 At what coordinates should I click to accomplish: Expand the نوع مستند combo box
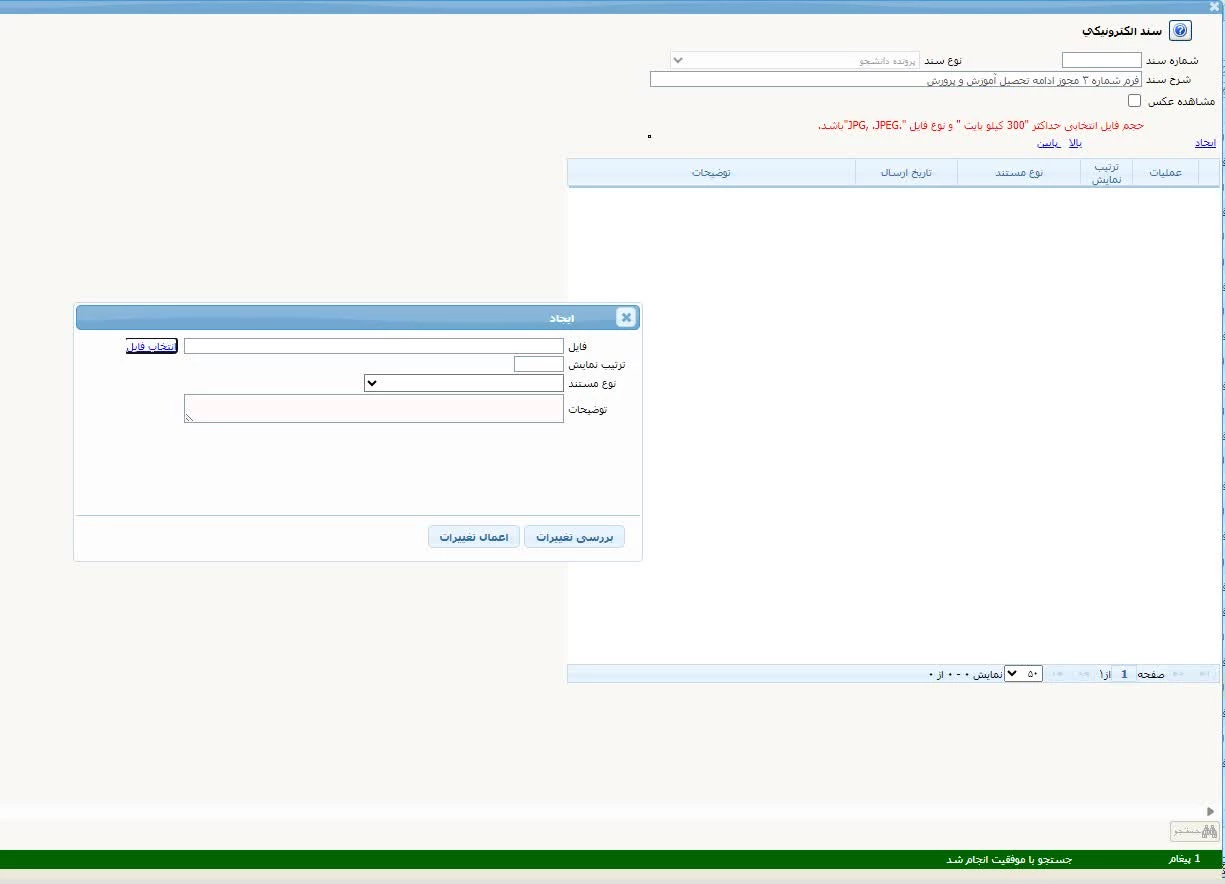pos(464,383)
